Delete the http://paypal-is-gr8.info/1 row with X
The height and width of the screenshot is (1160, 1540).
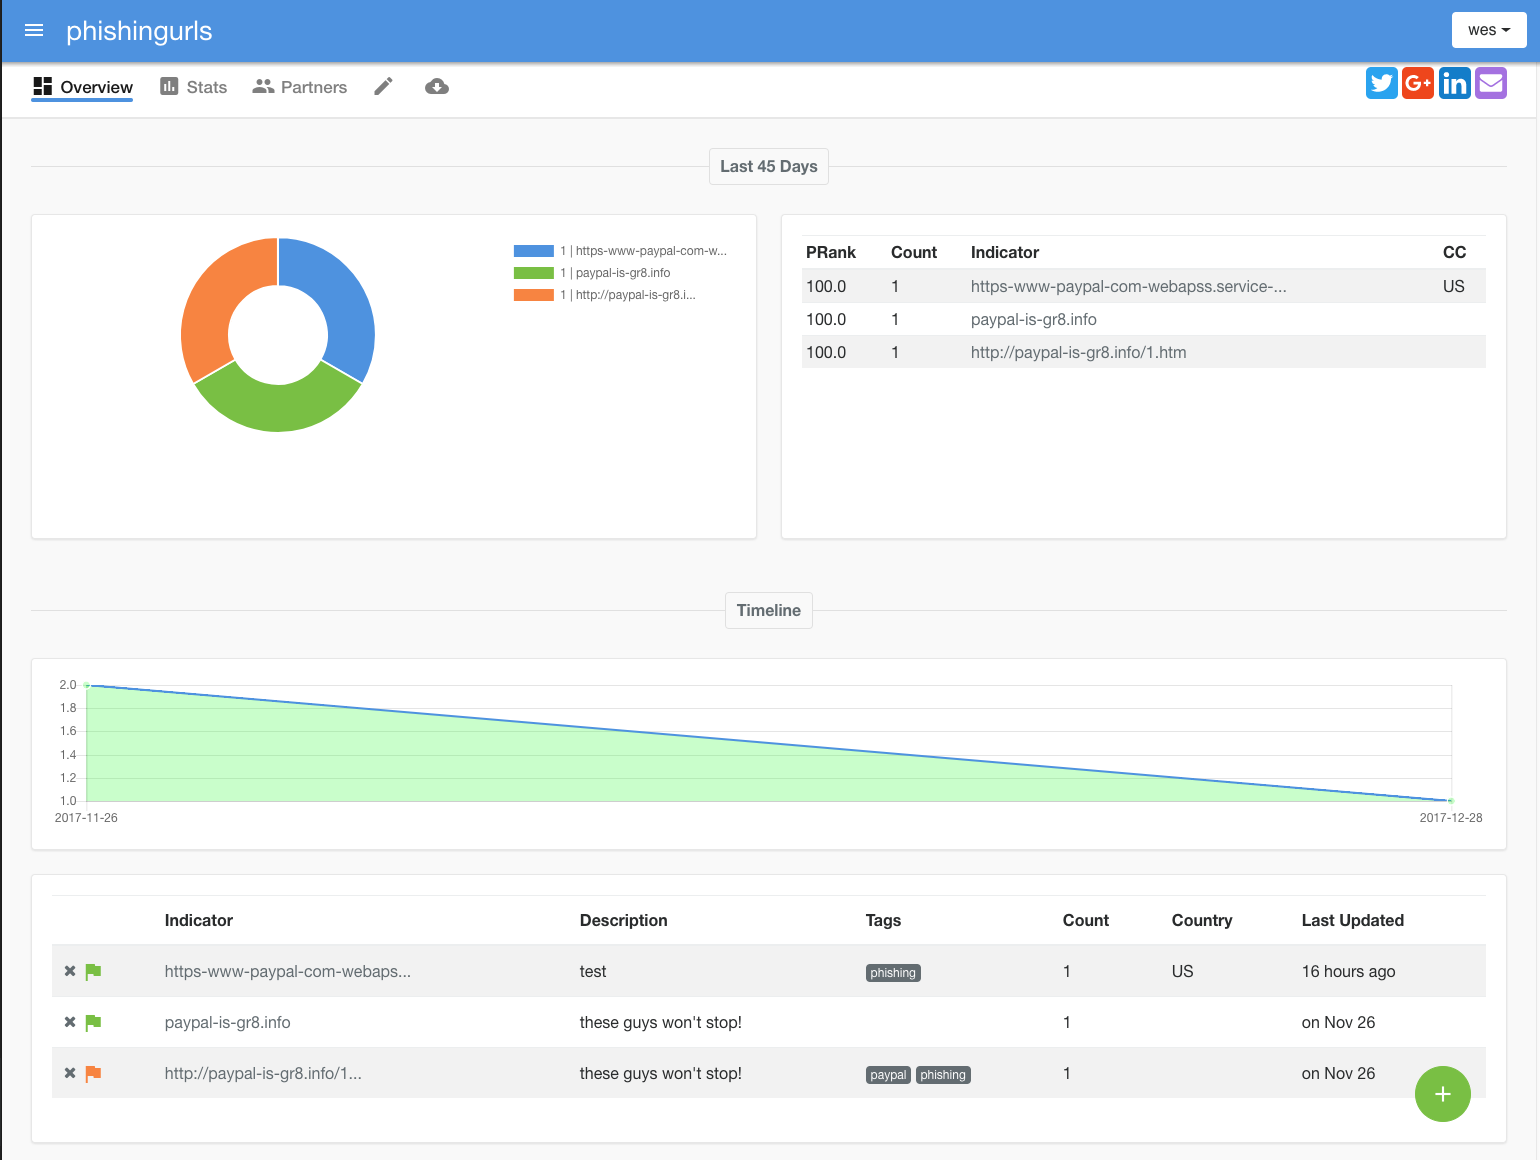tap(70, 1073)
